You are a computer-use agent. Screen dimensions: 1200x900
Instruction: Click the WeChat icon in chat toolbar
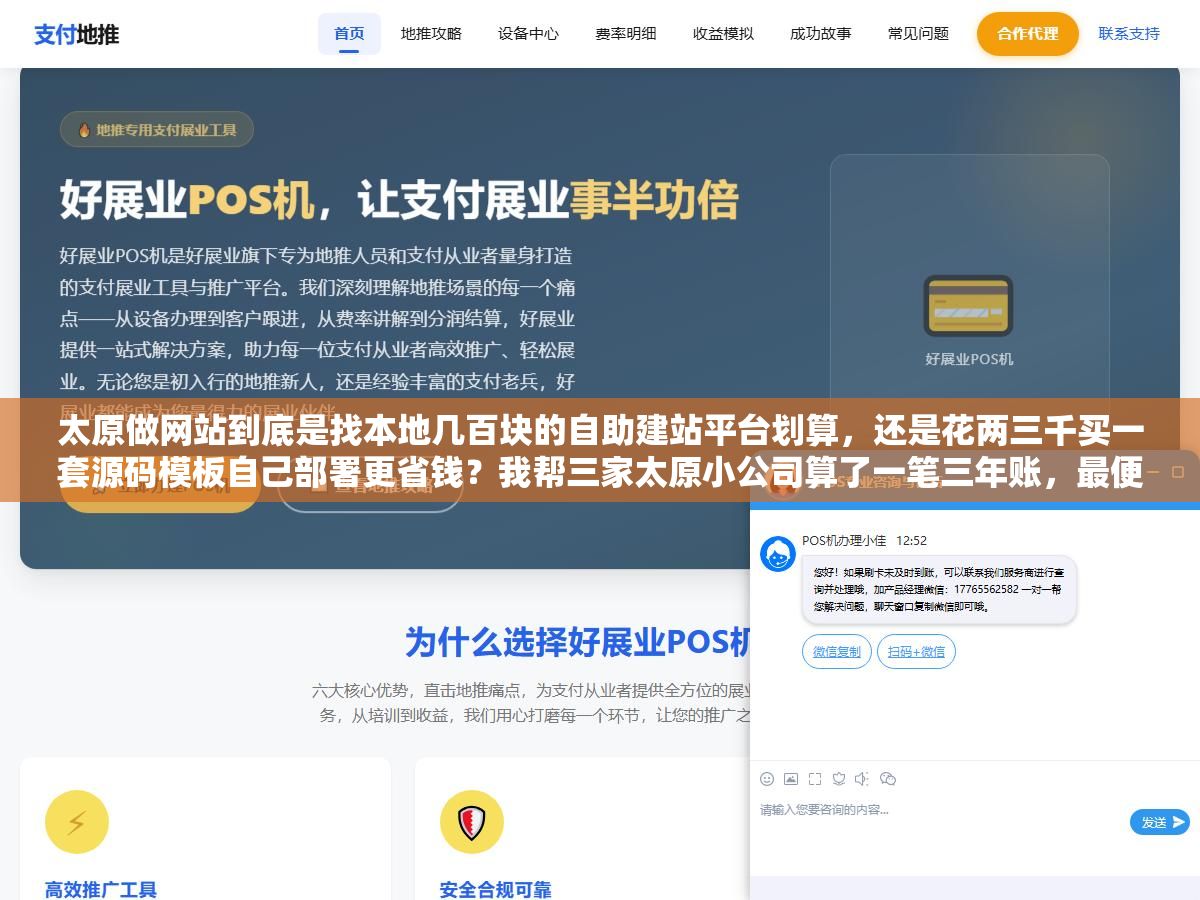point(887,779)
